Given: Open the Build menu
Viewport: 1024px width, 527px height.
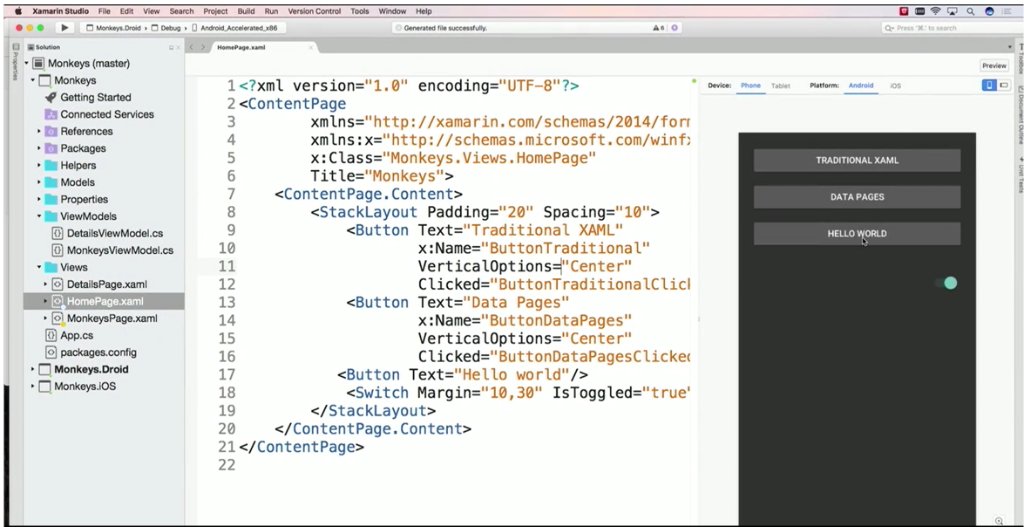Looking at the screenshot, I should [246, 11].
